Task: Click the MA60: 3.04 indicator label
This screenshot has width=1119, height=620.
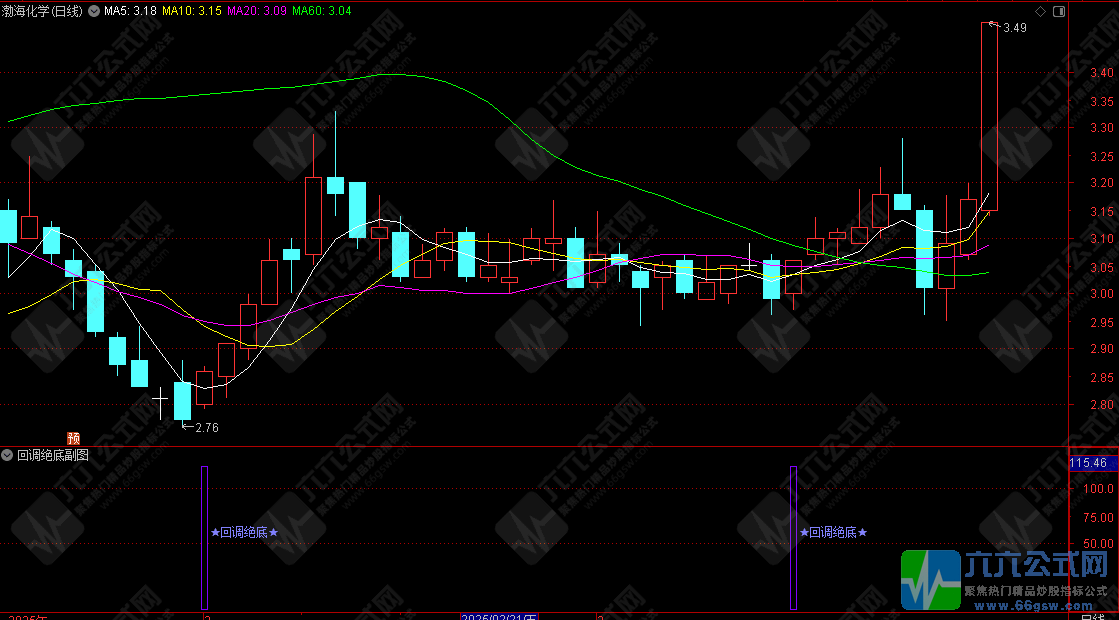Action: (322, 11)
